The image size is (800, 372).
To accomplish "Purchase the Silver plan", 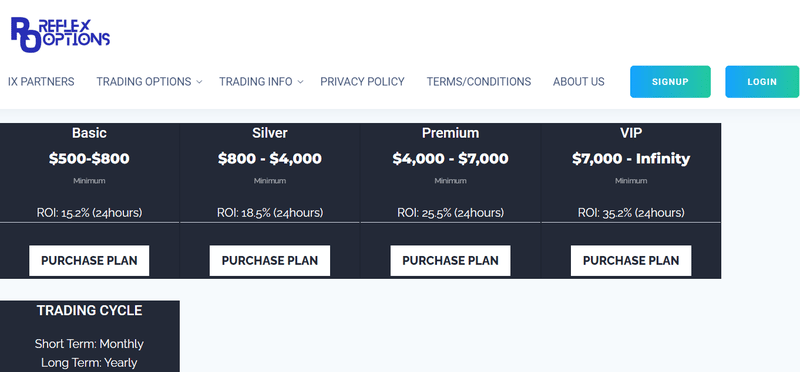I will [x=270, y=261].
